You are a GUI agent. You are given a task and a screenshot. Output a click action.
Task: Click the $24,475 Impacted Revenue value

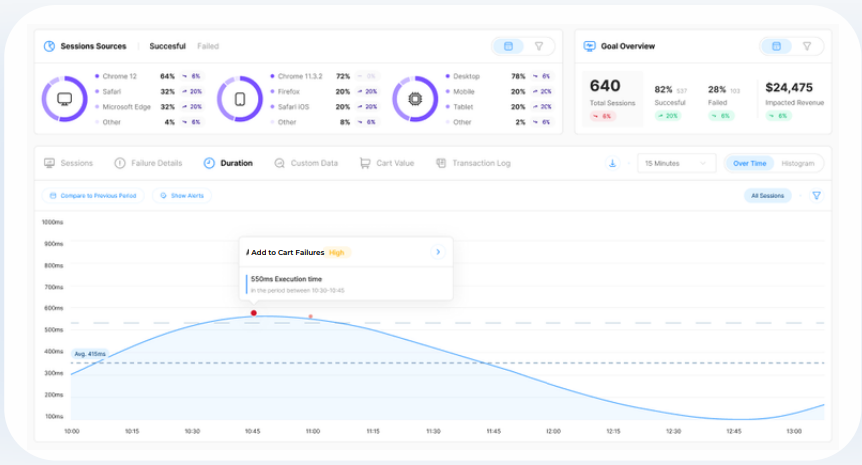pos(789,87)
